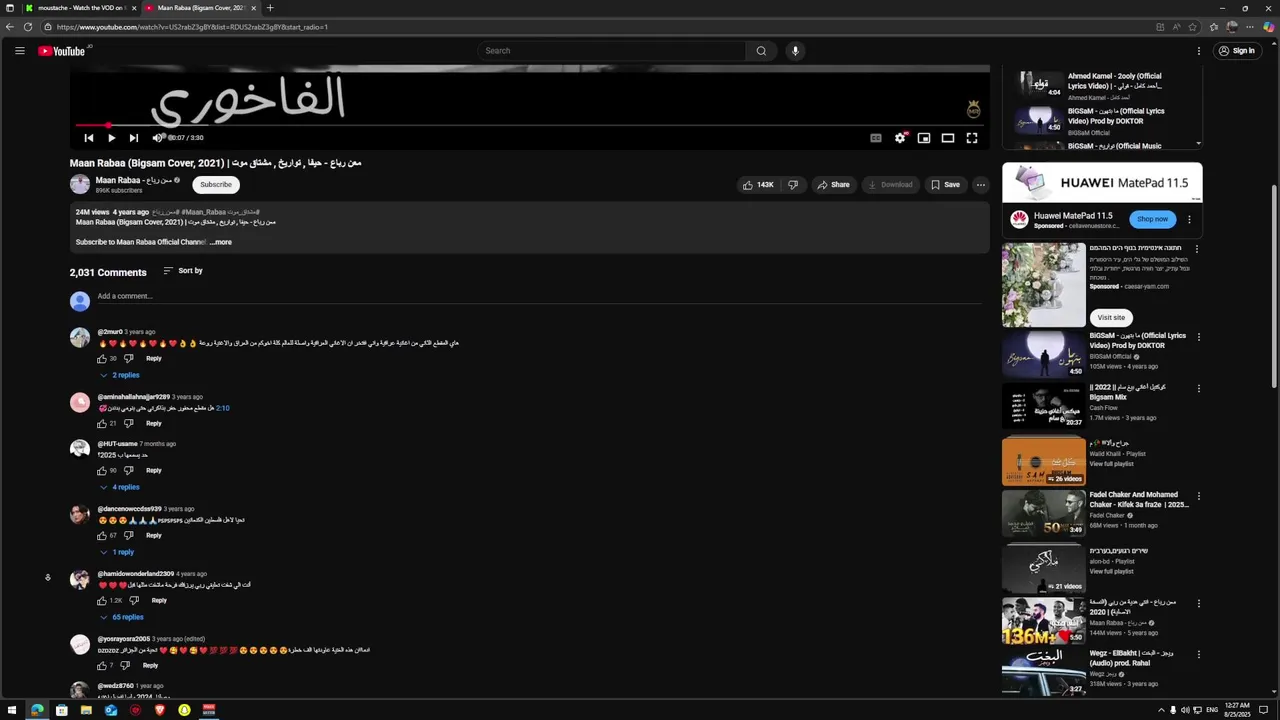Click the Sign in button
This screenshot has width=1280, height=720.
pos(1237,51)
